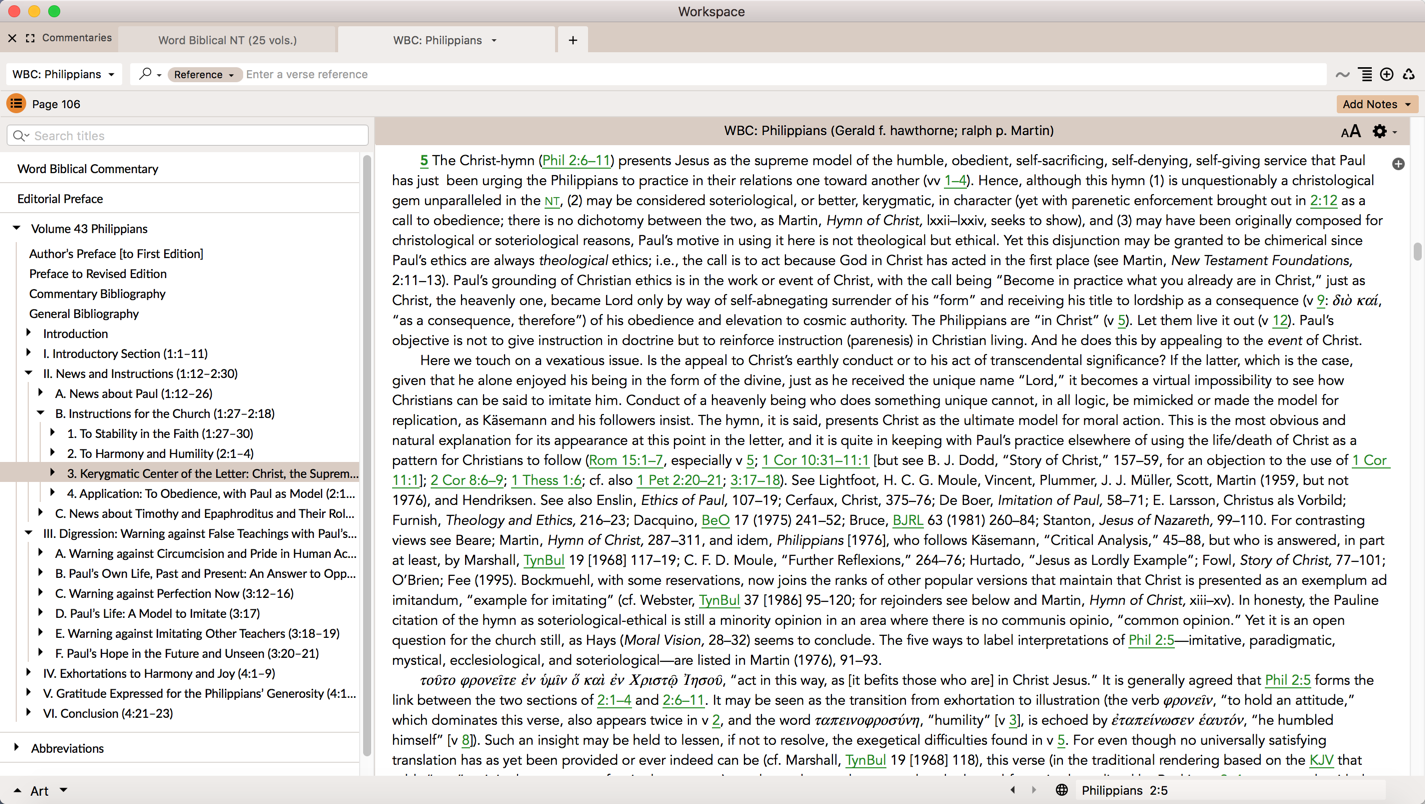Toggle the fullscreen brackets icon near Commentaries
Screen dimensions: 1425x804
tap(30, 38)
